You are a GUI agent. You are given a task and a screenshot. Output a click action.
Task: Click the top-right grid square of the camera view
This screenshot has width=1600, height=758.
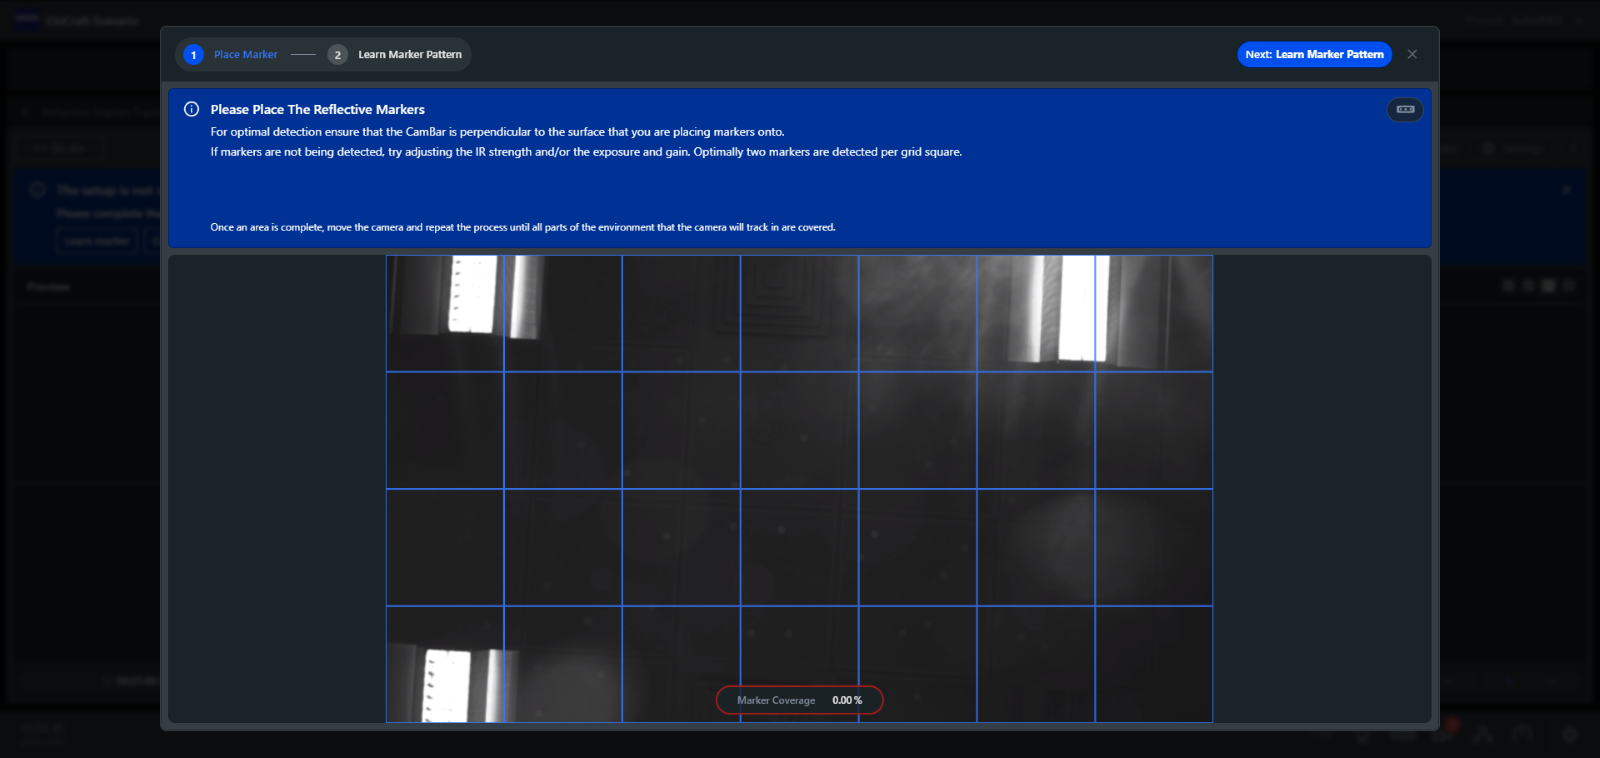tap(1153, 313)
